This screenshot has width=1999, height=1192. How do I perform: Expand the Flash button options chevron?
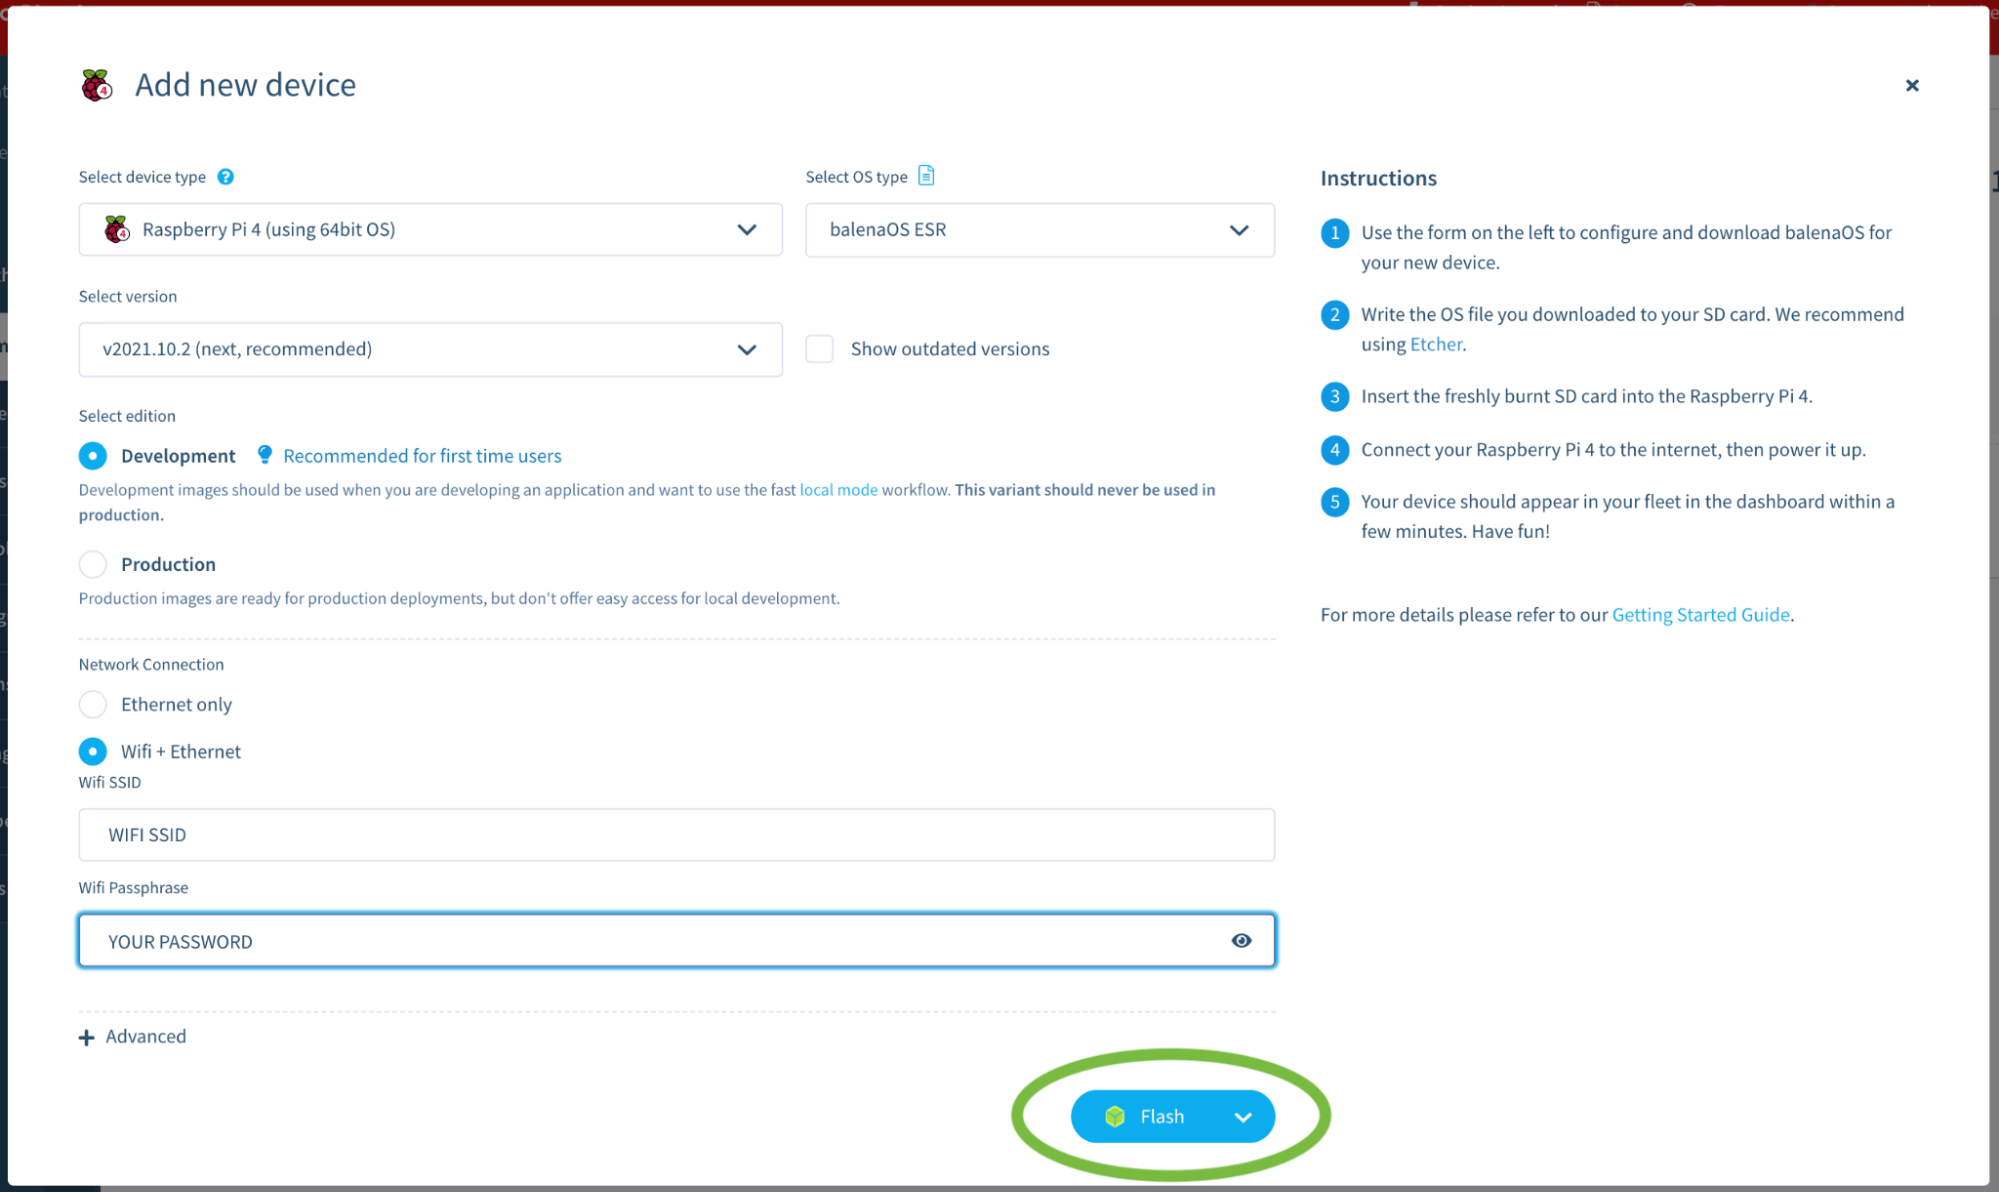click(x=1243, y=1116)
